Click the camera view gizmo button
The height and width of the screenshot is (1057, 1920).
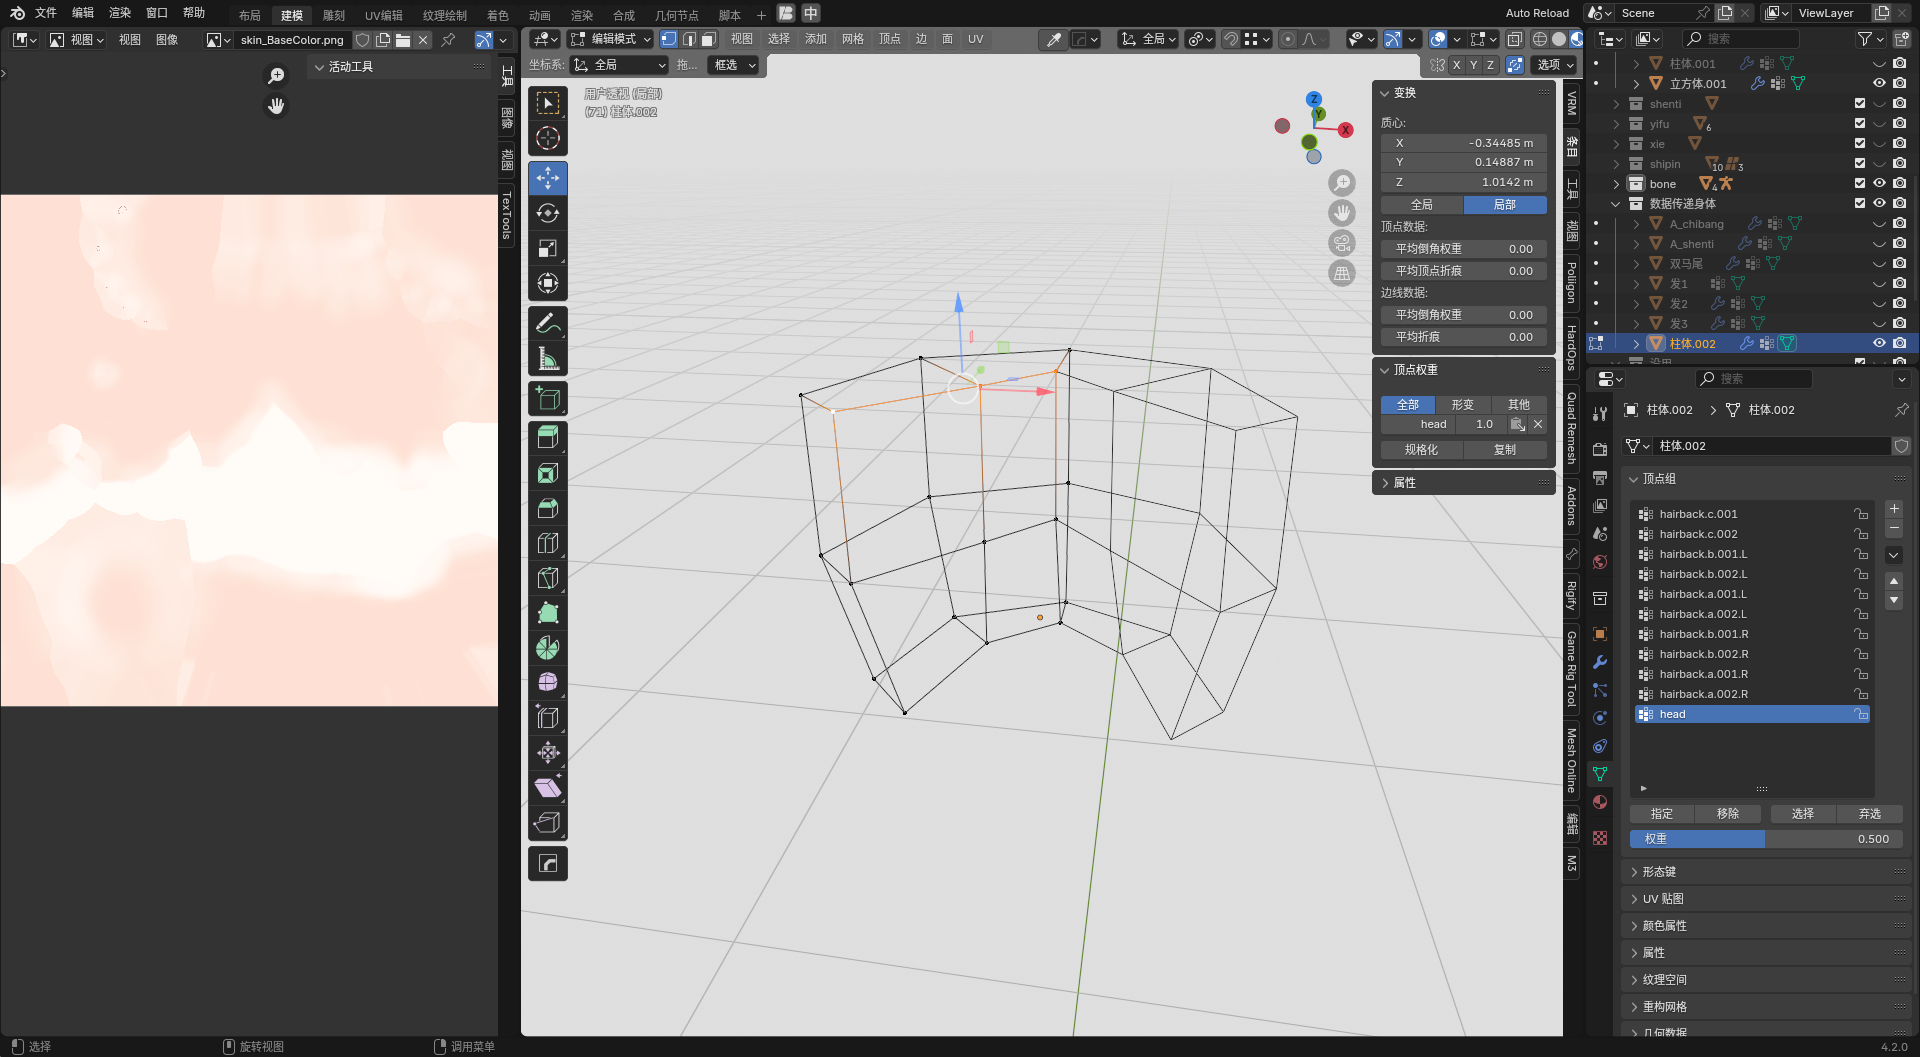pos(1341,243)
